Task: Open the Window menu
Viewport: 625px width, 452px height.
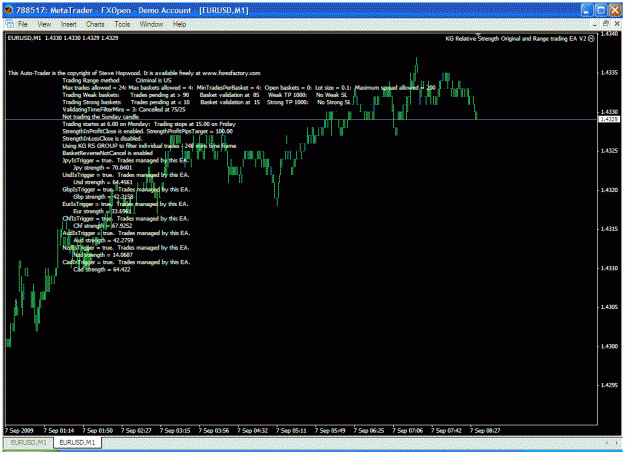Action: (151, 24)
